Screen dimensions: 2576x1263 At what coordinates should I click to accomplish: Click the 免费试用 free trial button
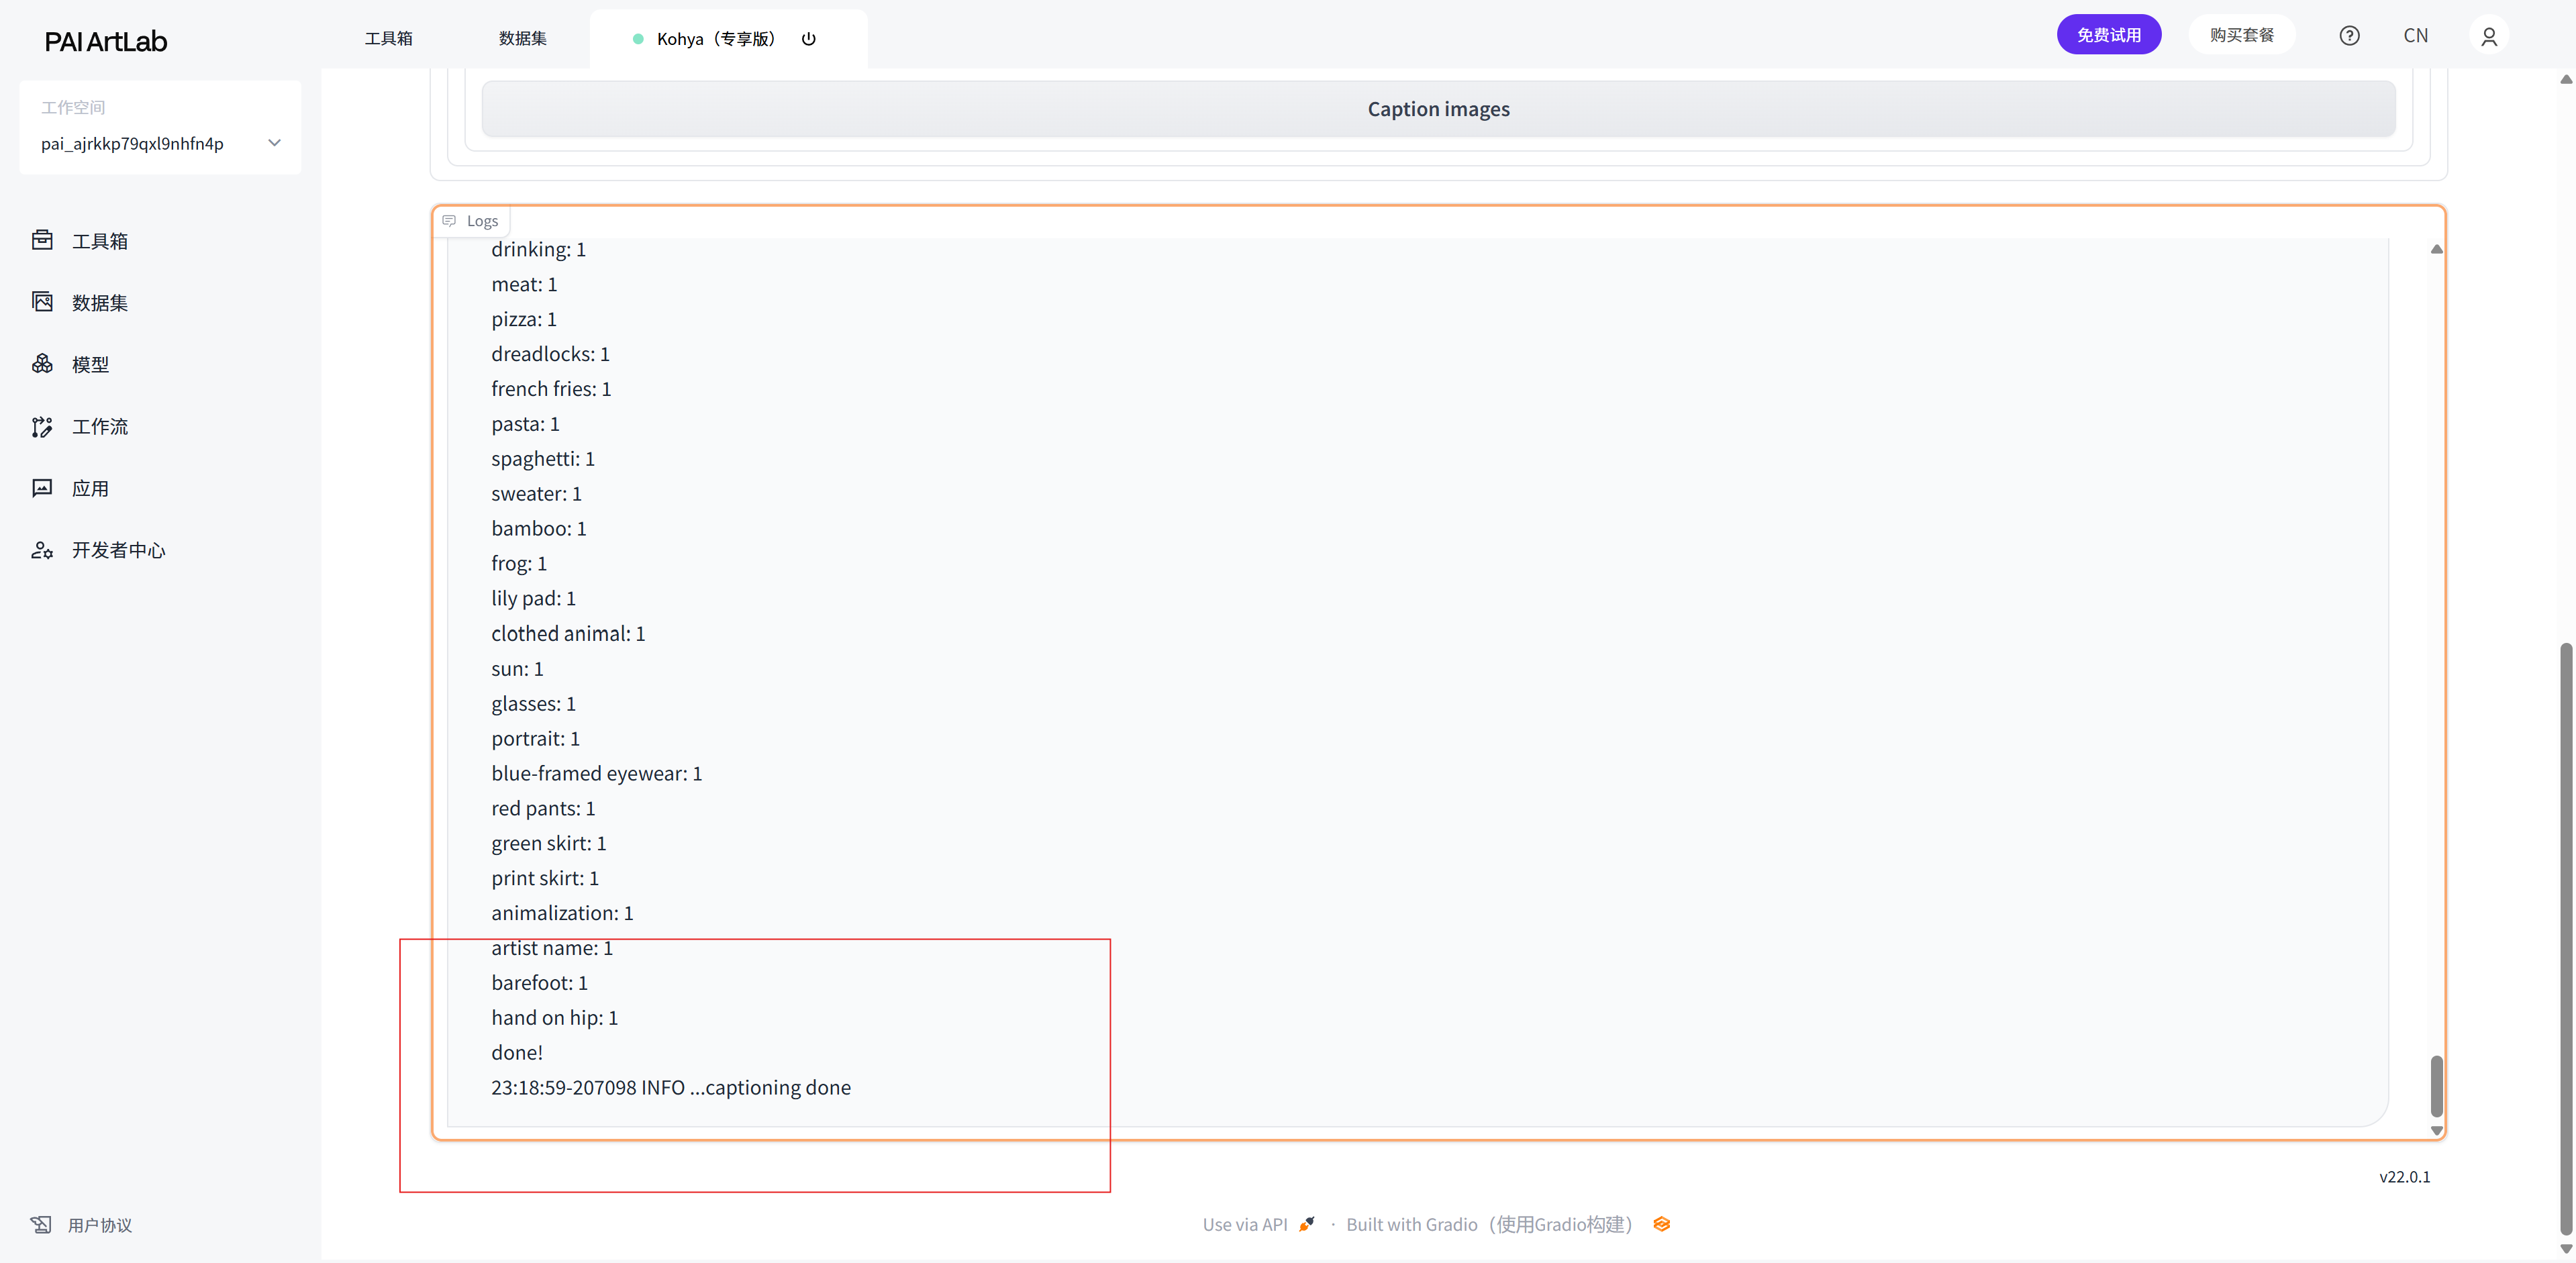[x=2108, y=35]
